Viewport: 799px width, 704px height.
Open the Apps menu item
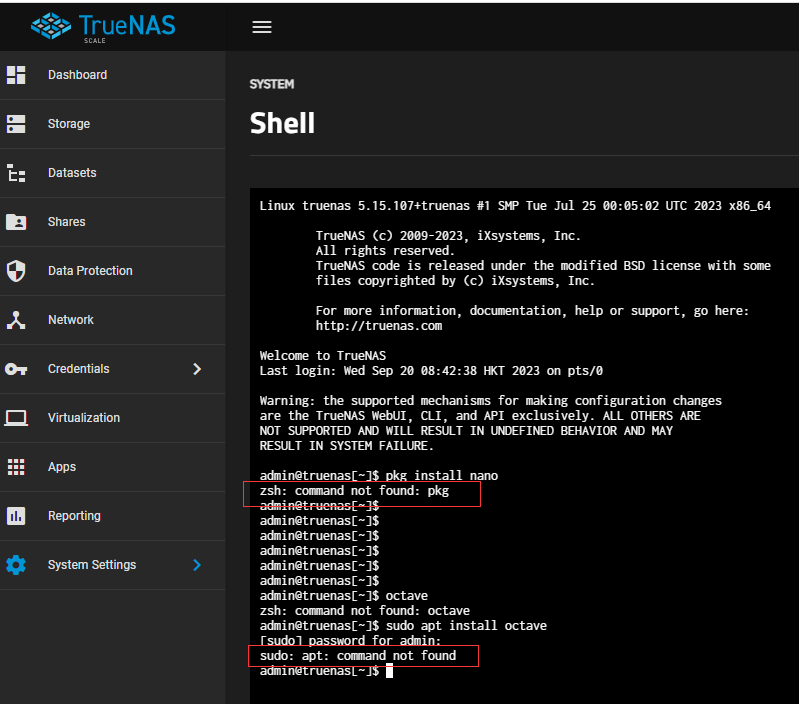pyautogui.click(x=113, y=467)
